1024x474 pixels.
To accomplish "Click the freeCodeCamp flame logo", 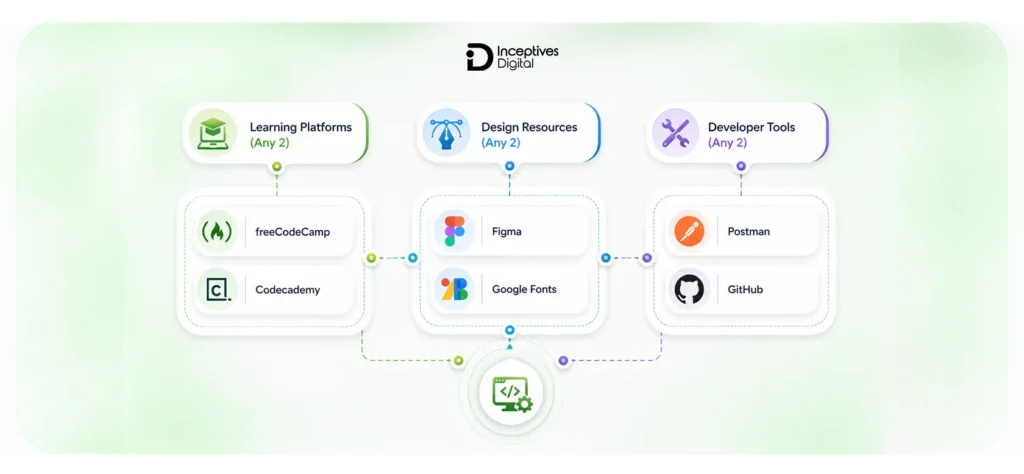I will coord(217,232).
